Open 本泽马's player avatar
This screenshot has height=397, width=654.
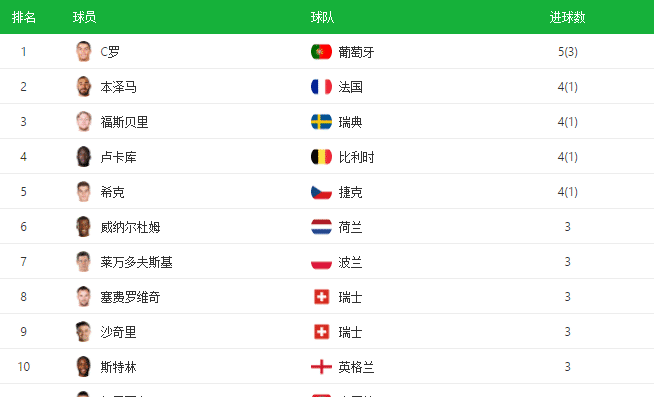point(83,86)
